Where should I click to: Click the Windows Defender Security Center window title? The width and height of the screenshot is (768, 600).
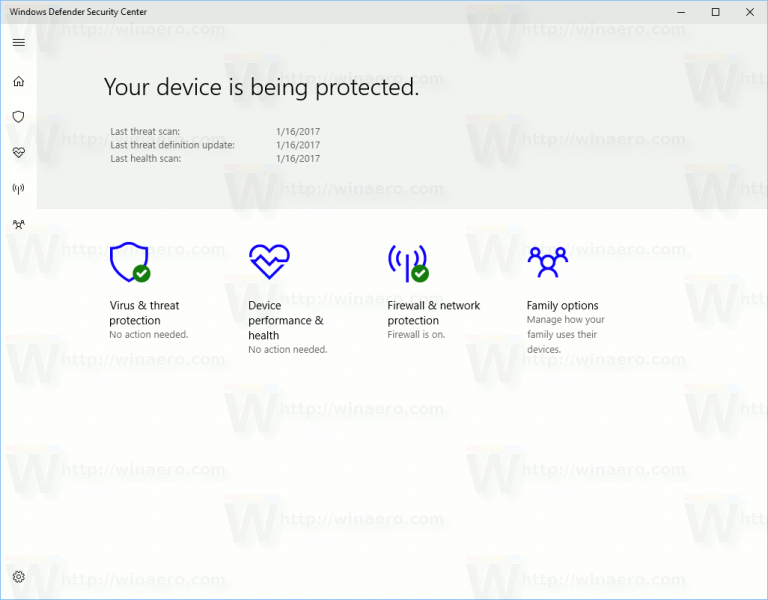coord(78,12)
